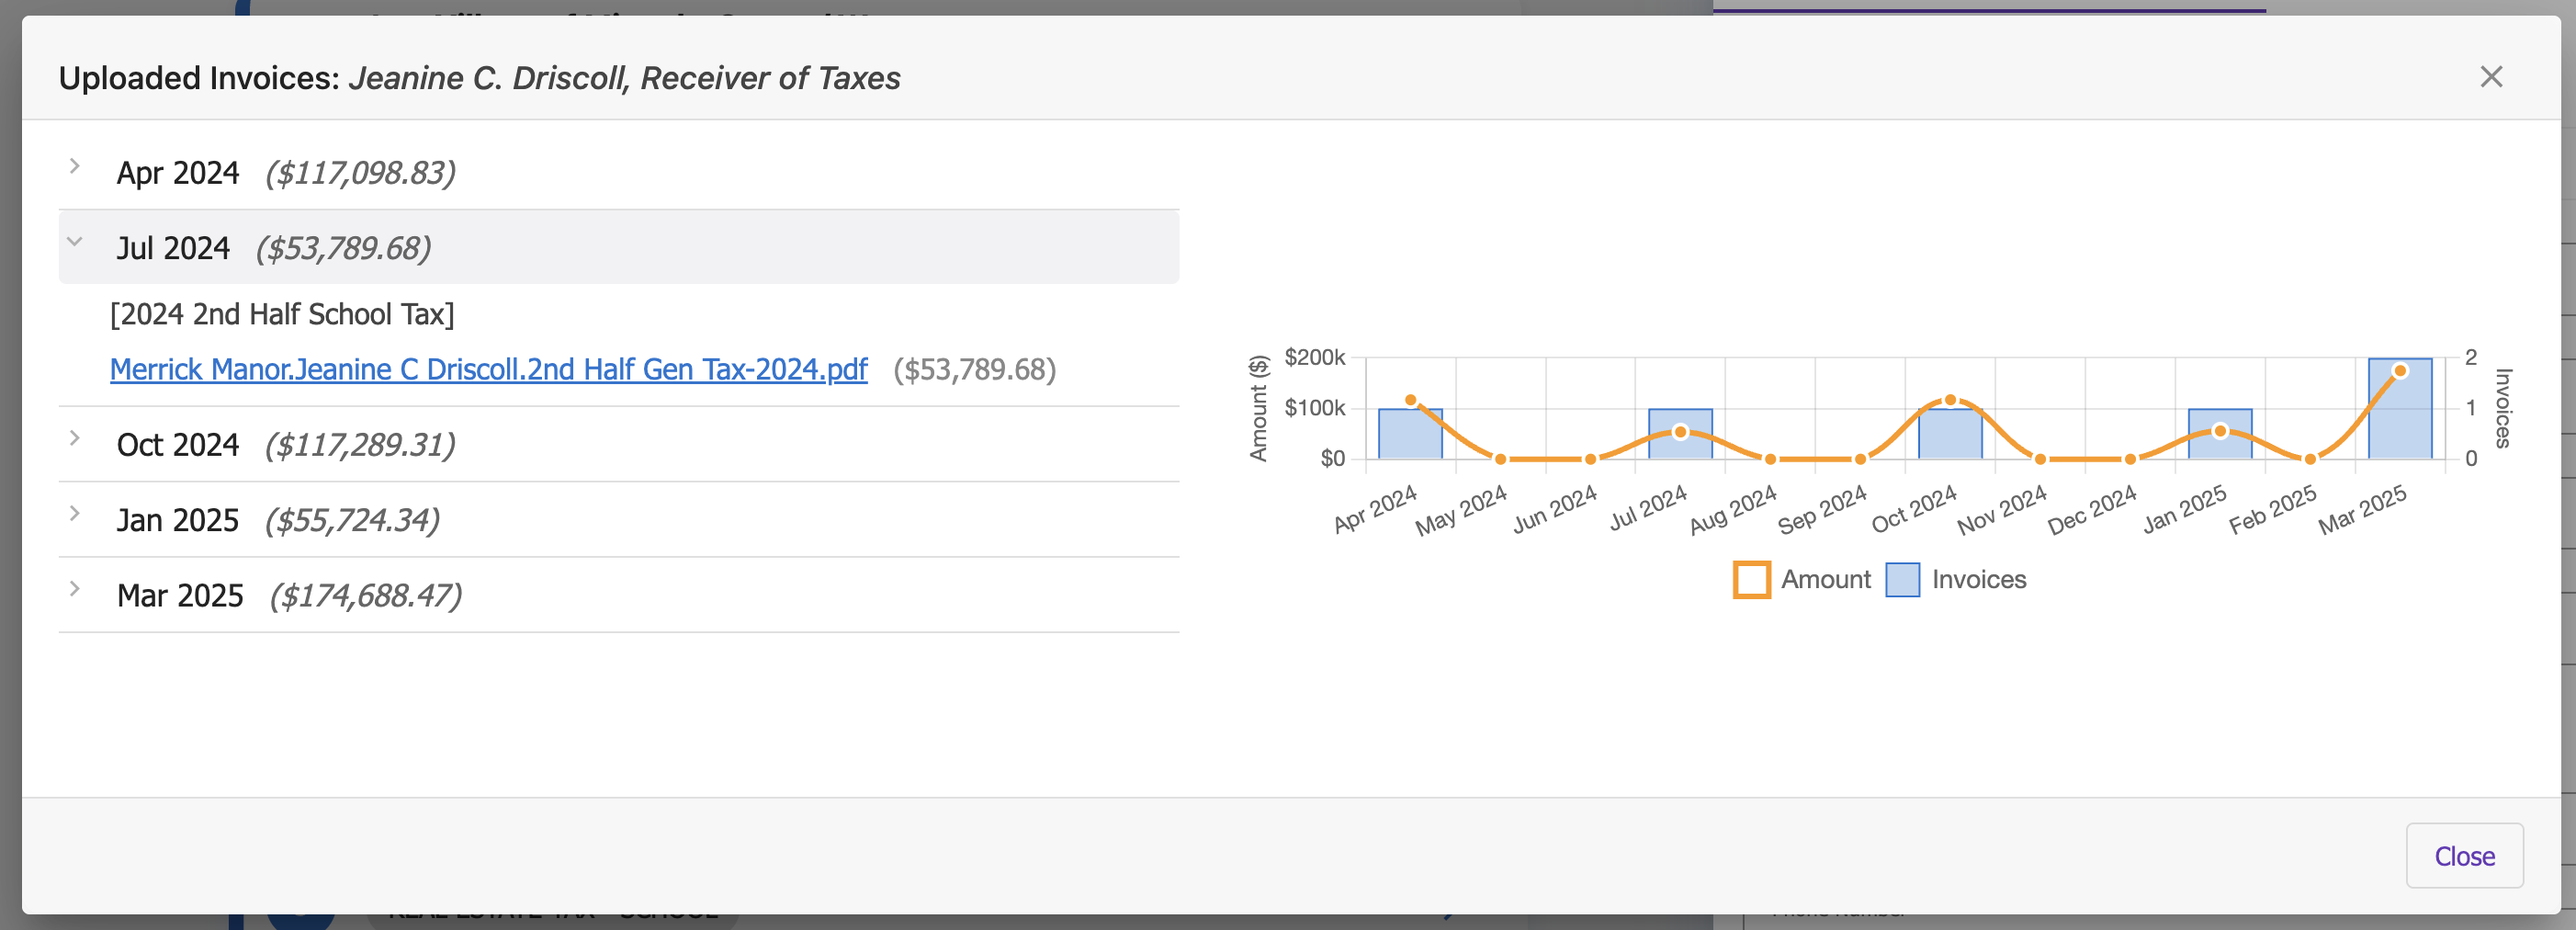
Task: Click the Apr 2024 amount data point
Action: point(1410,400)
